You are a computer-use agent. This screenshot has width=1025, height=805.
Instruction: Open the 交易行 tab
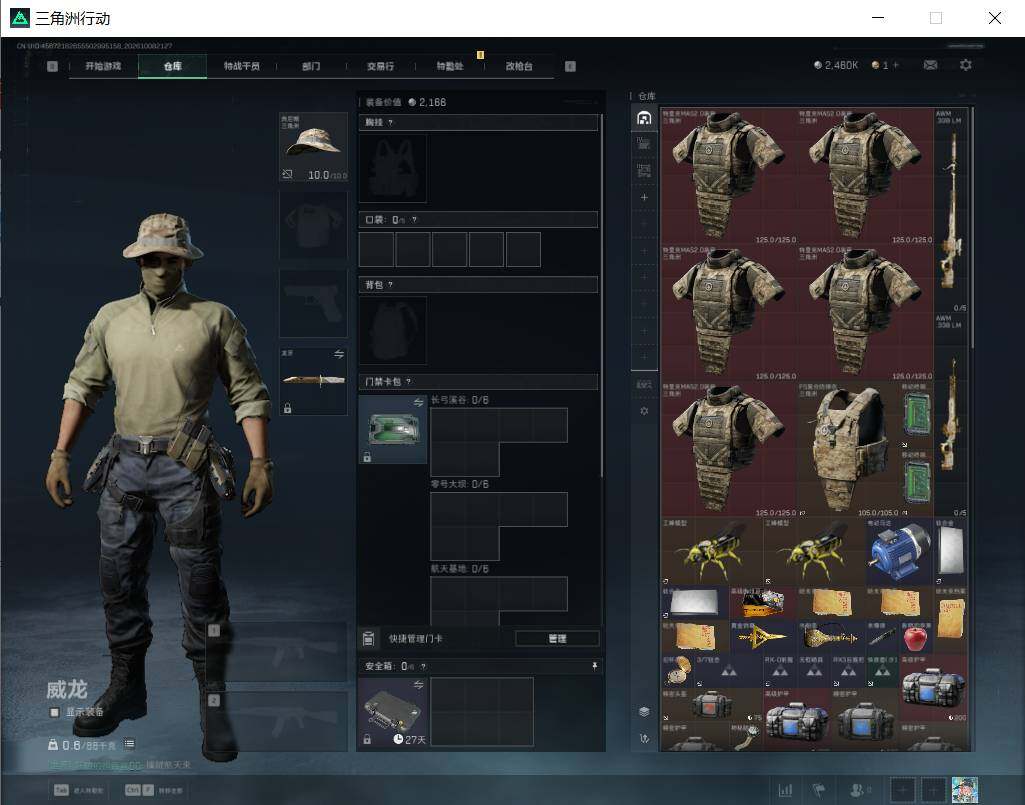[x=380, y=66]
